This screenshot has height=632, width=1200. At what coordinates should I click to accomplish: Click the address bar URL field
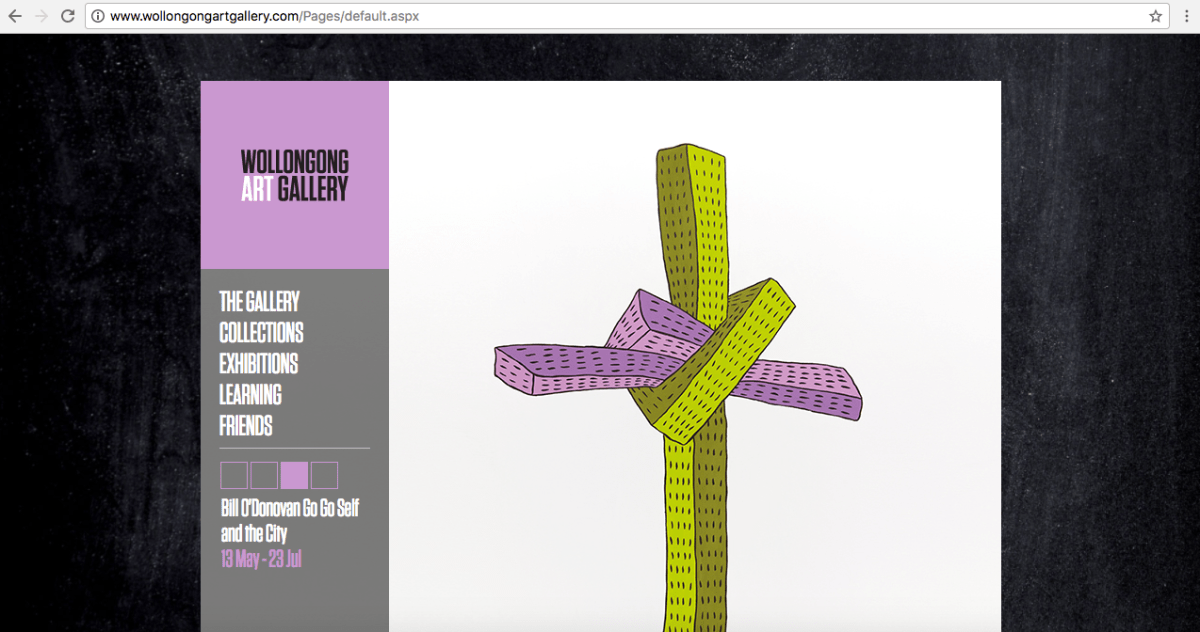coord(600,16)
